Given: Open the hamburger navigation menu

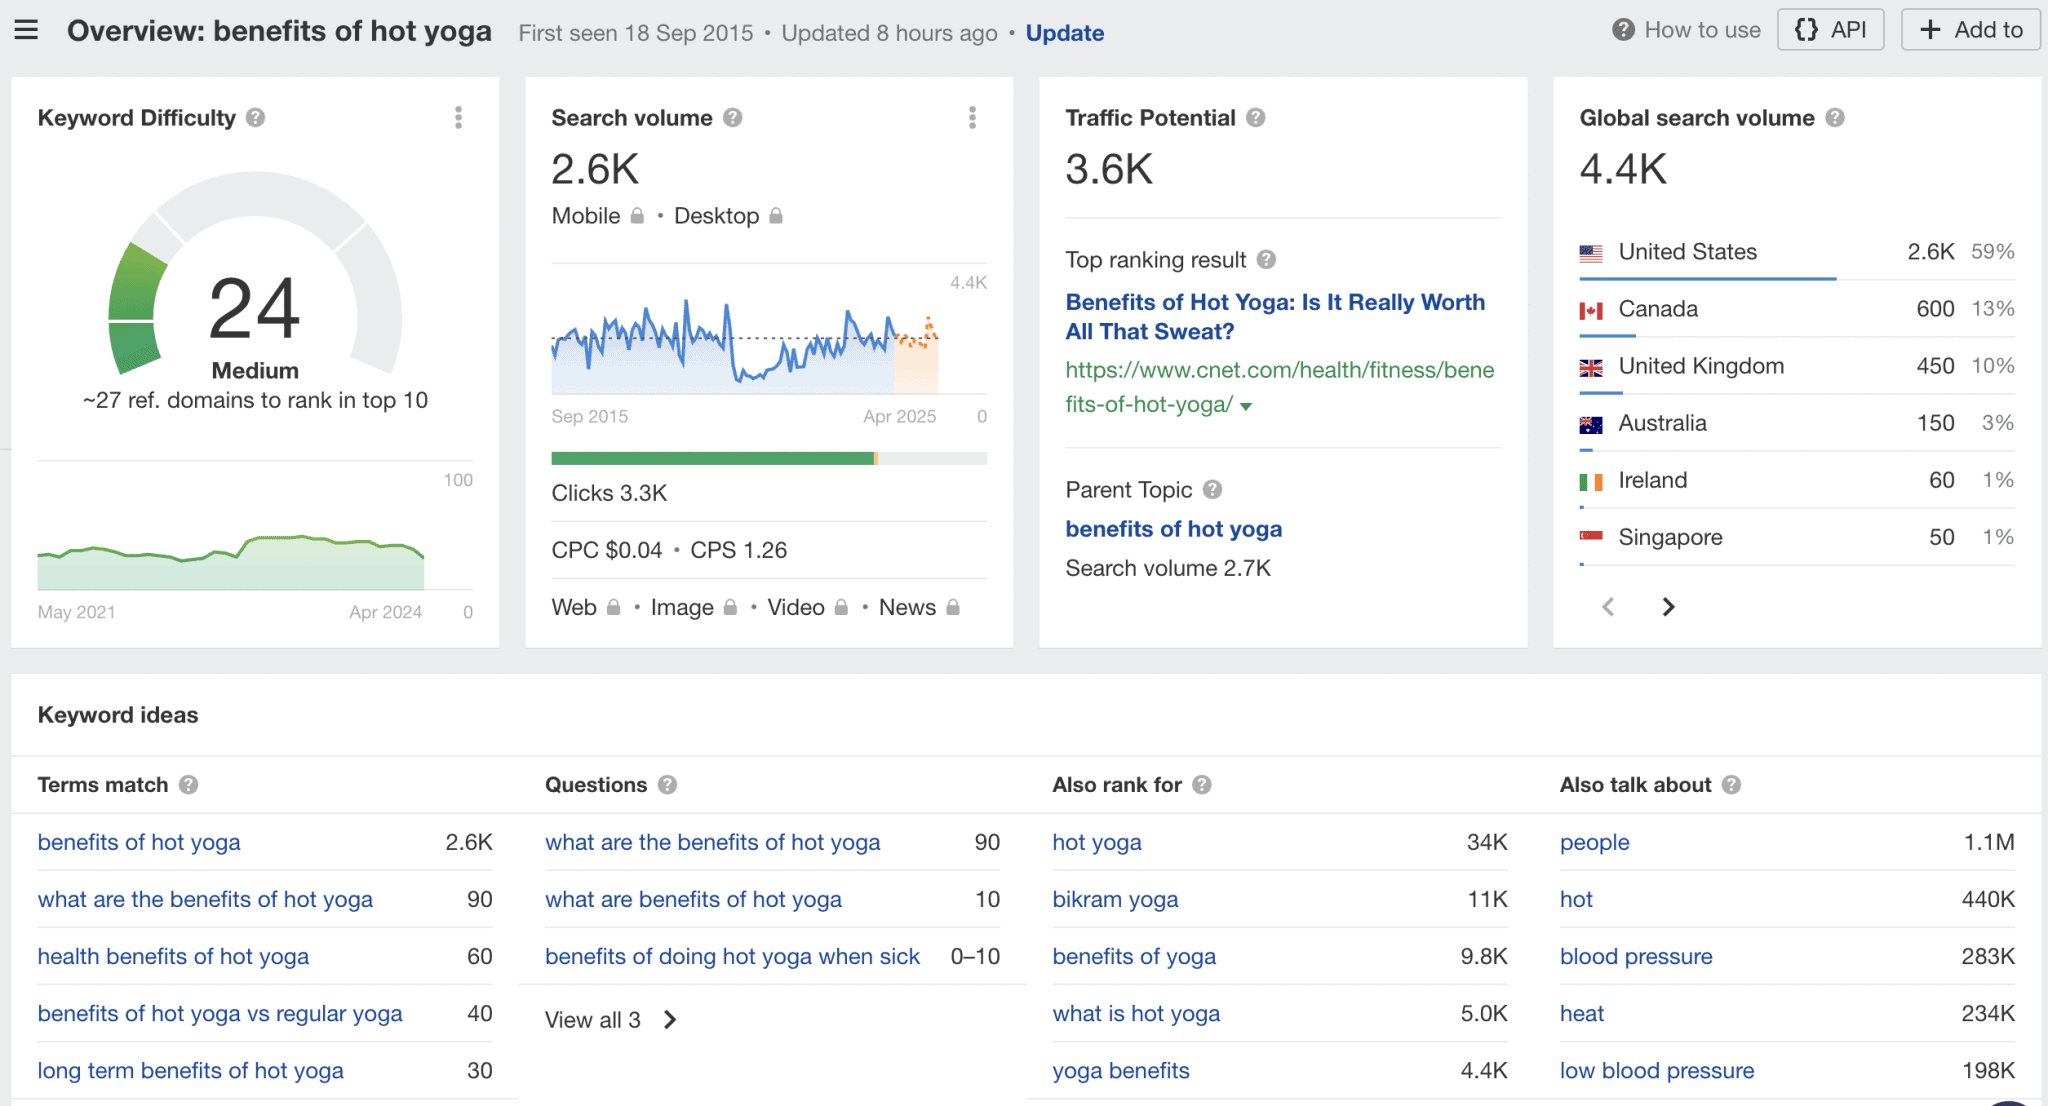Looking at the screenshot, I should pos(26,30).
